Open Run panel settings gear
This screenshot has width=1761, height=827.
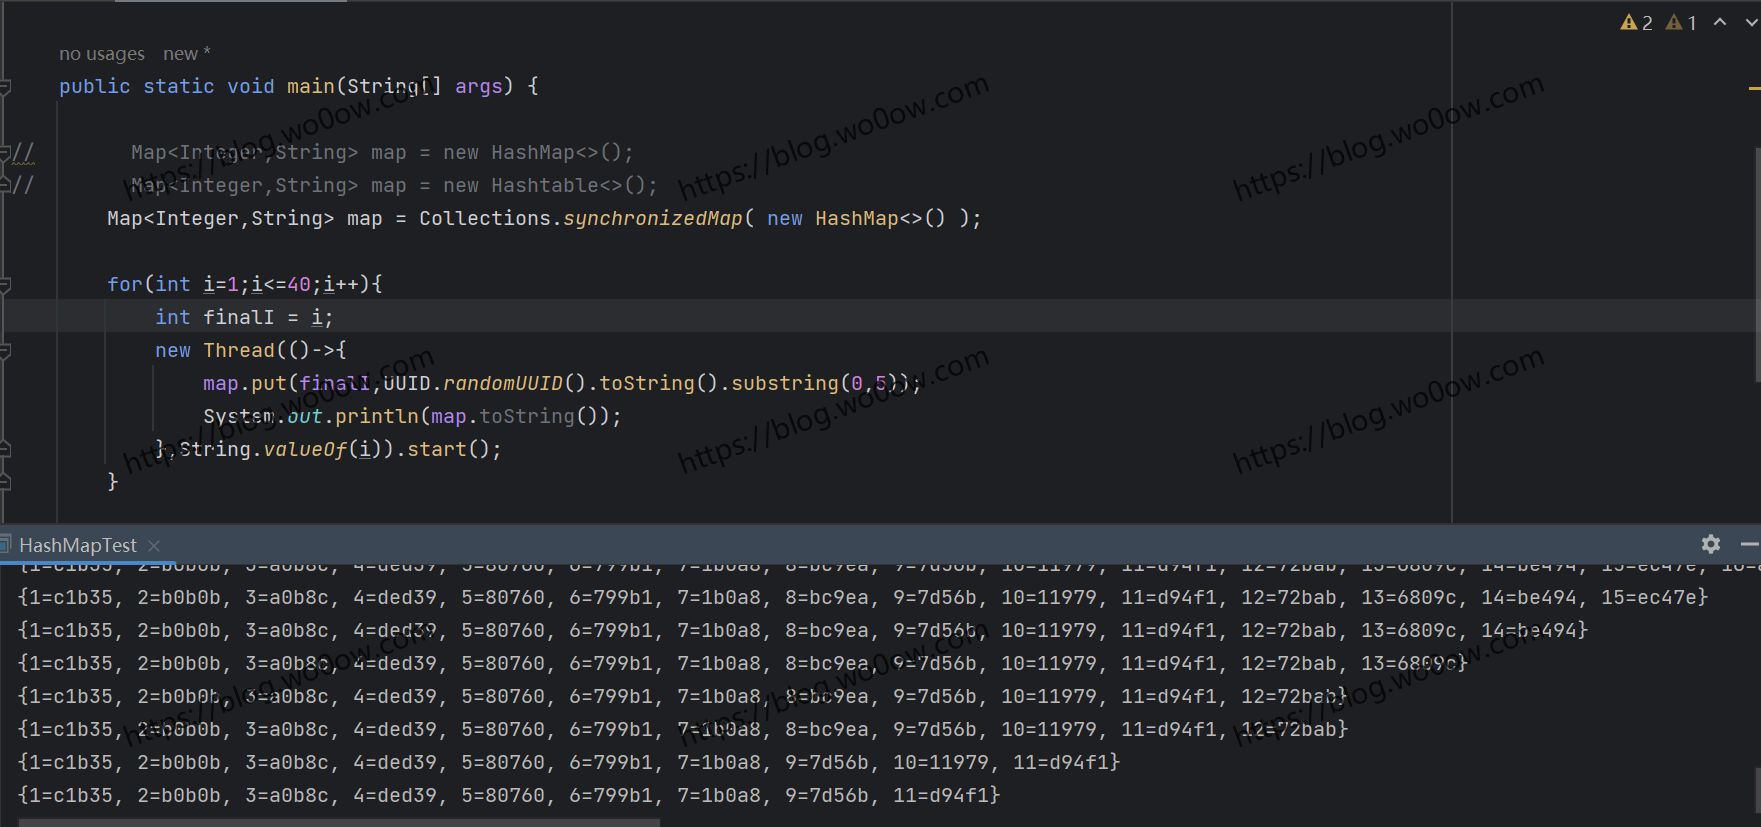point(1711,544)
